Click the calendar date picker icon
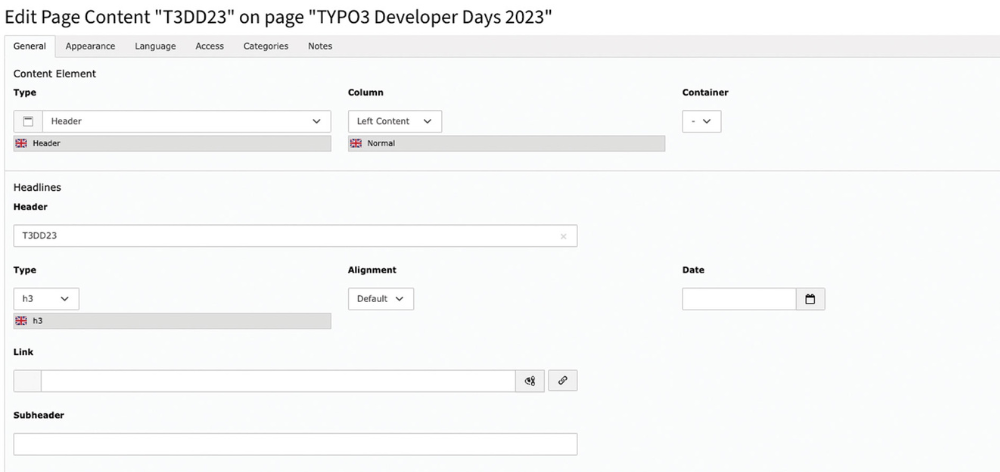 point(810,299)
